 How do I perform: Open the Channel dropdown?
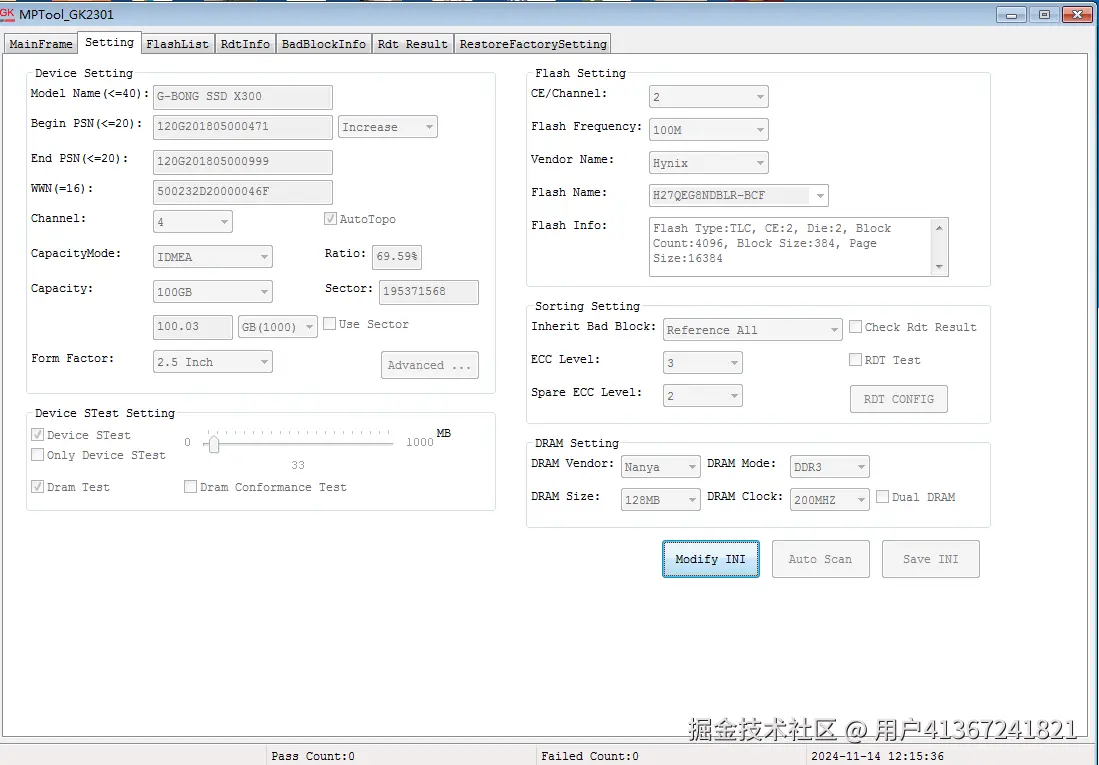point(193,222)
